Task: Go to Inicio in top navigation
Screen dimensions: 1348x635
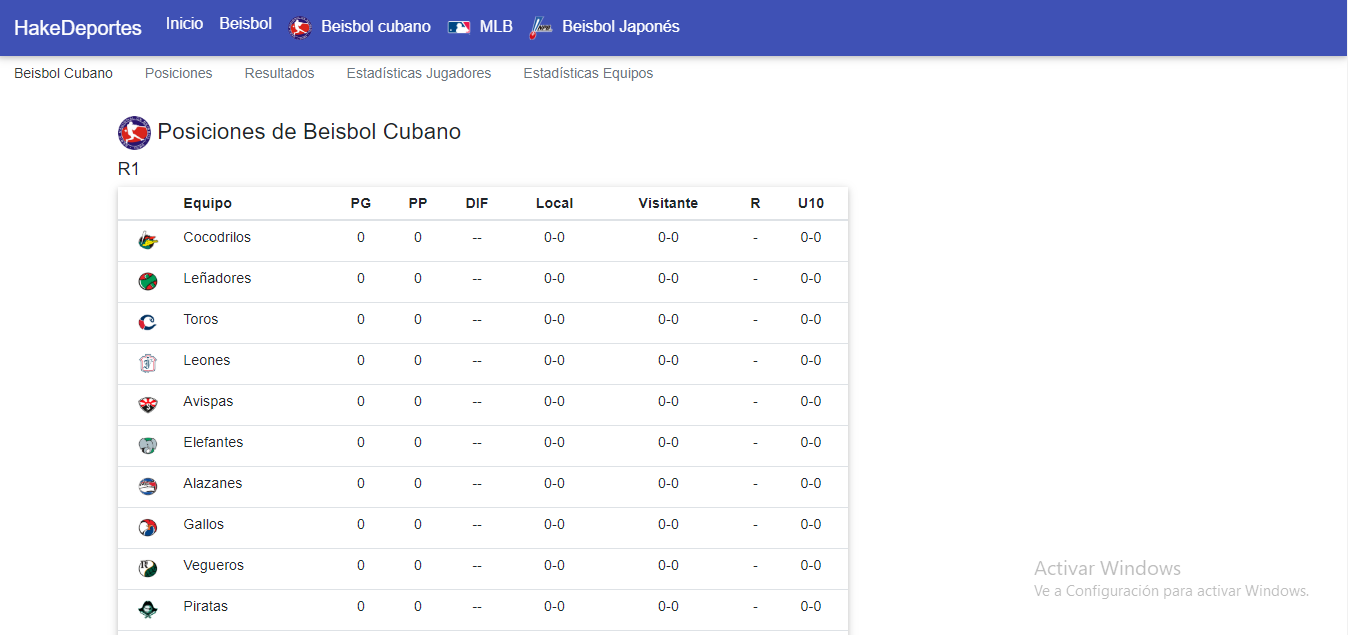Action: pos(184,24)
